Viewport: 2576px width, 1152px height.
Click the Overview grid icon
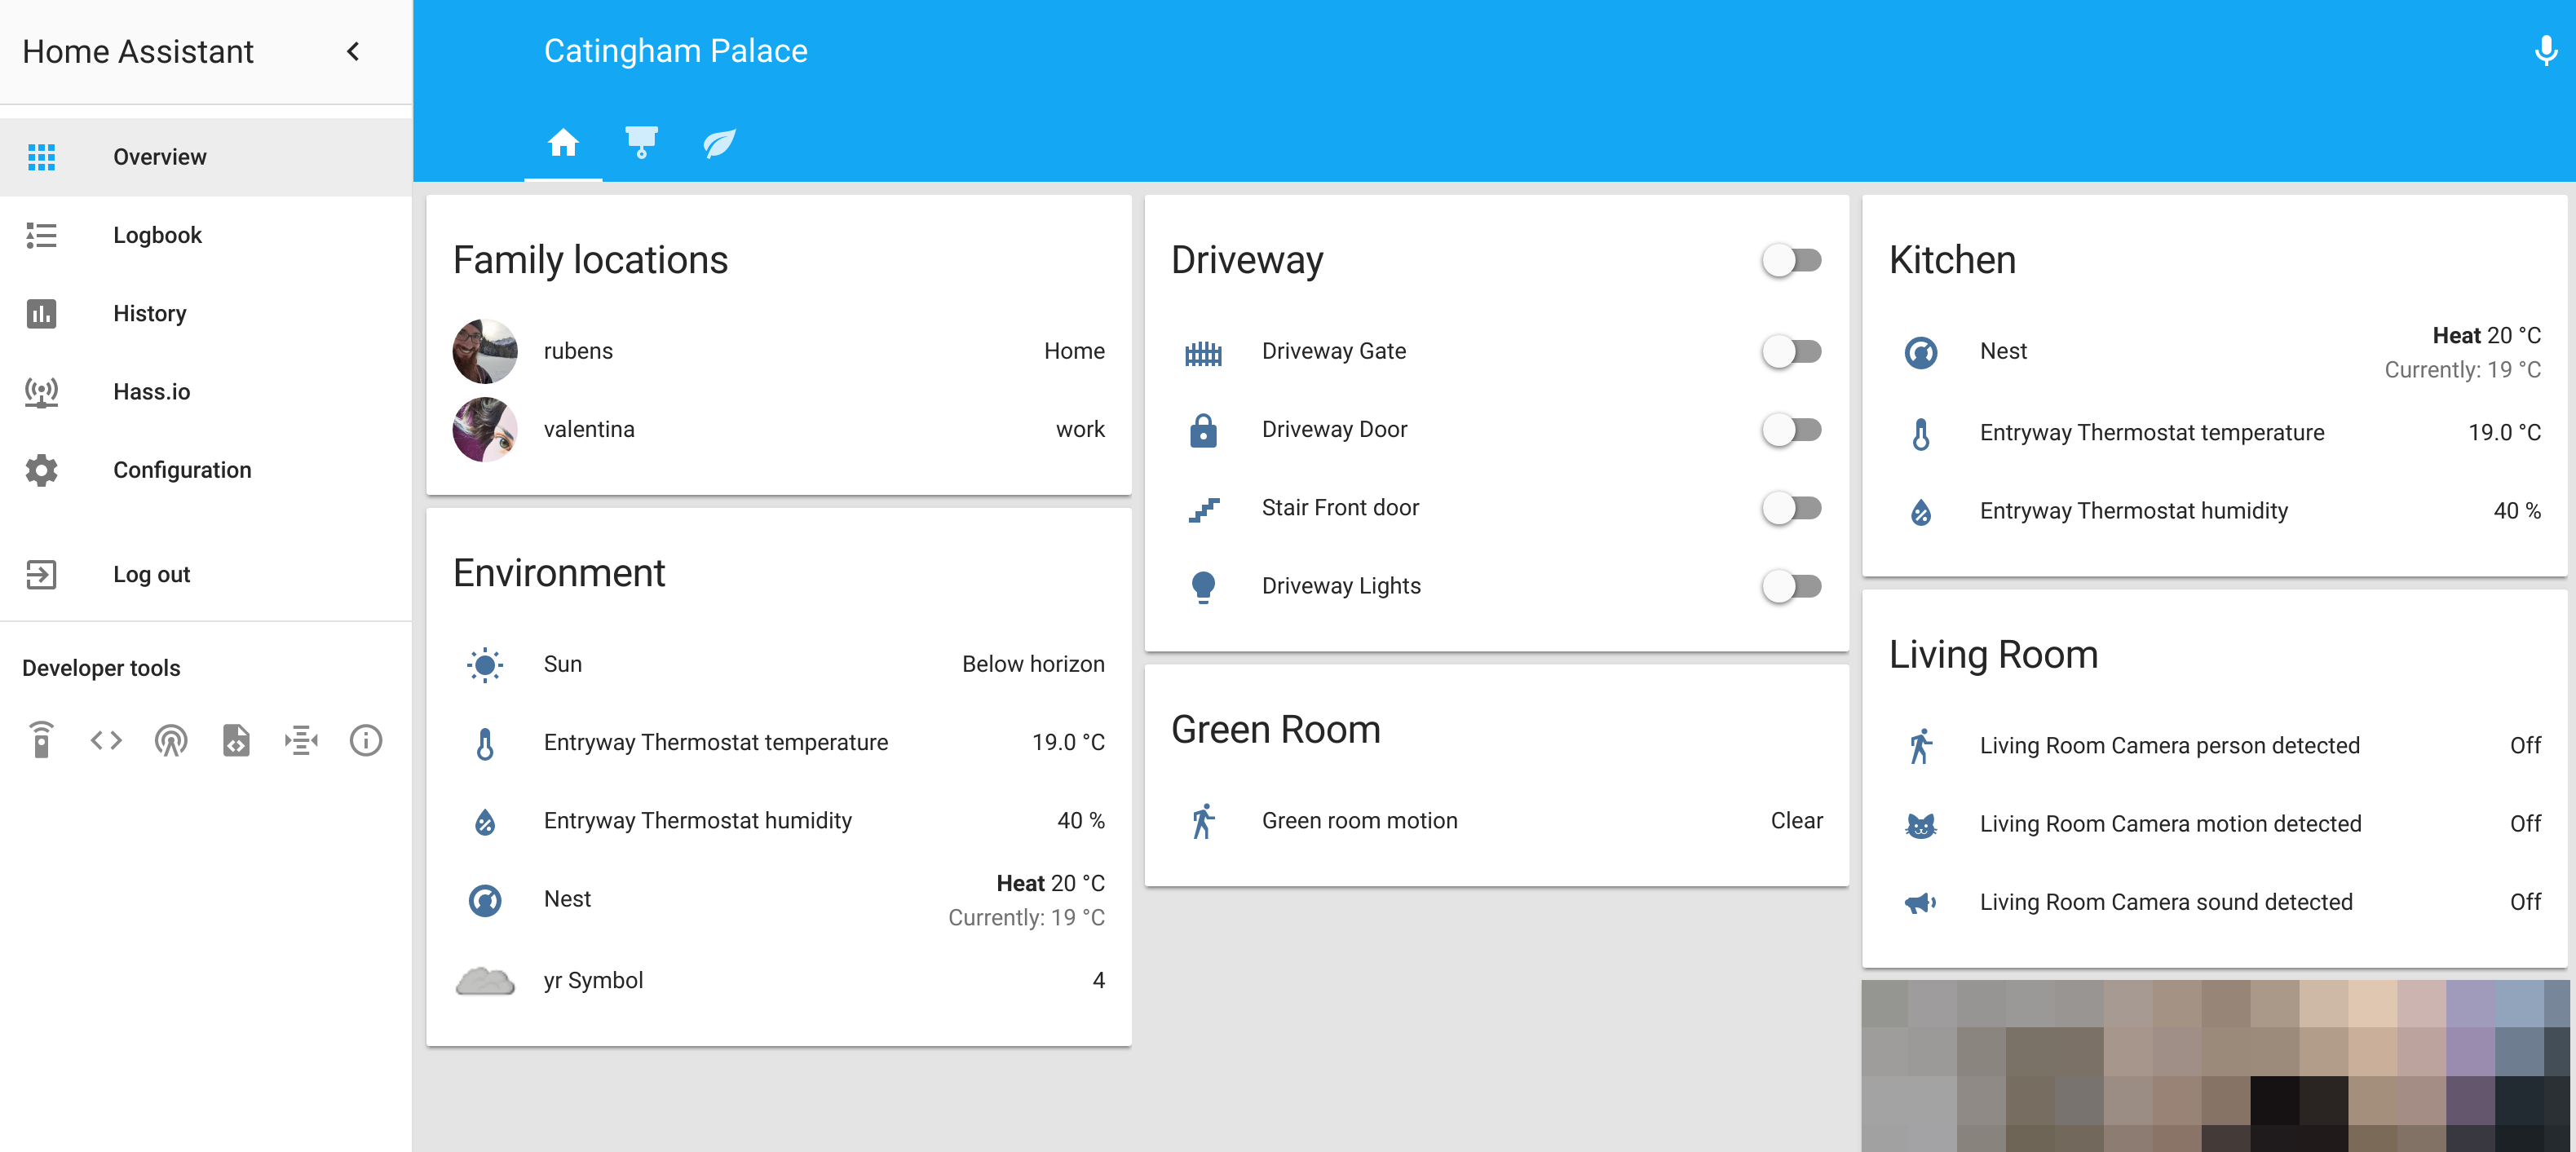coord(41,157)
